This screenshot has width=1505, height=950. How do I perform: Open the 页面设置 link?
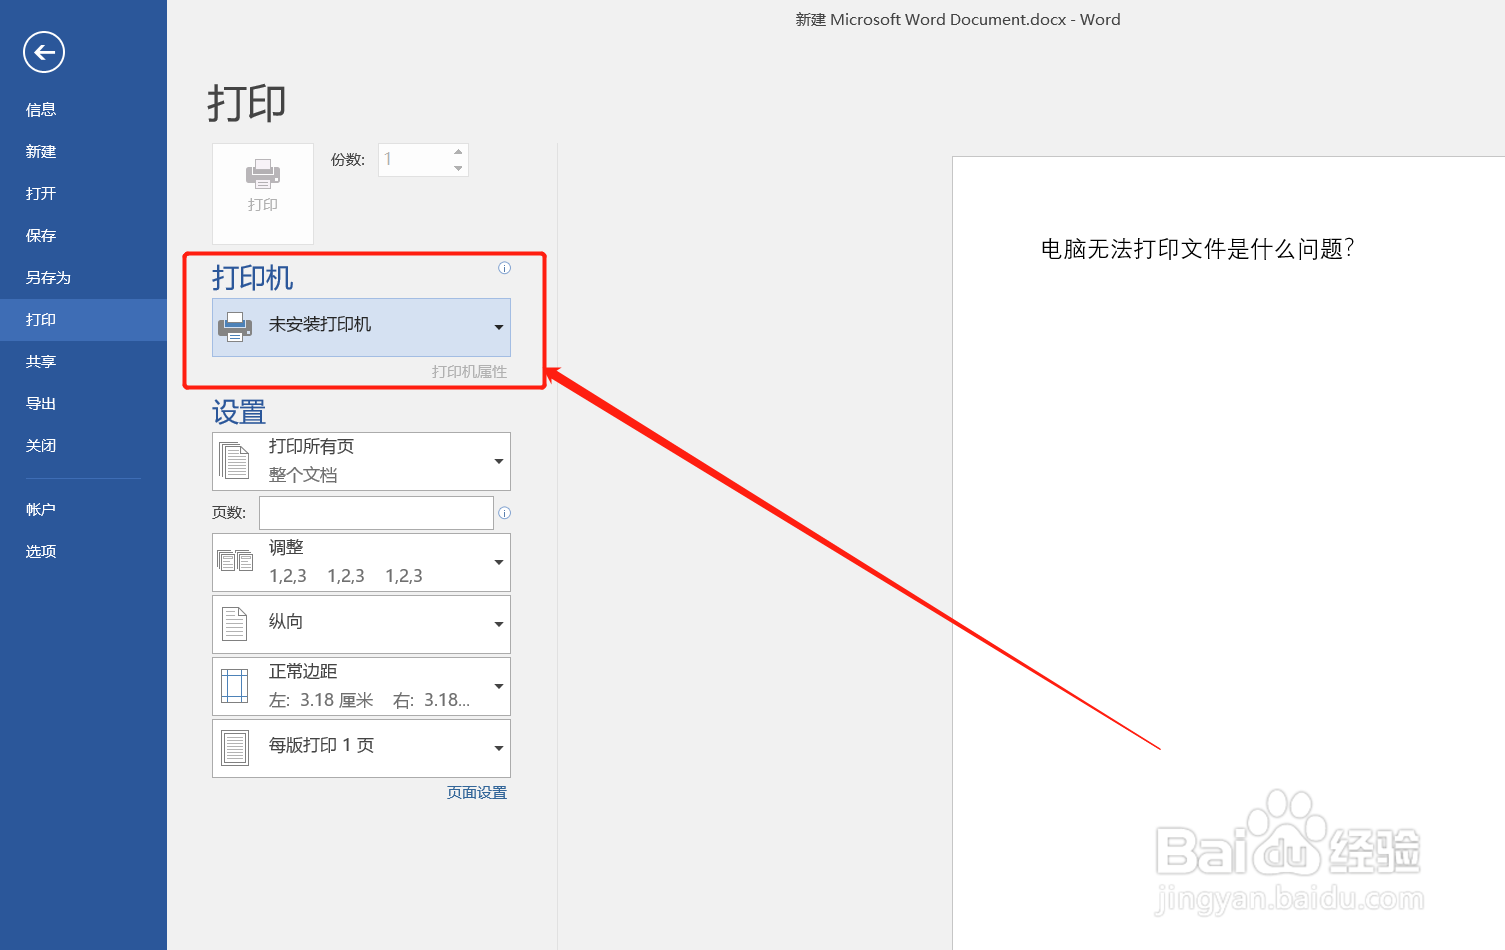477,792
